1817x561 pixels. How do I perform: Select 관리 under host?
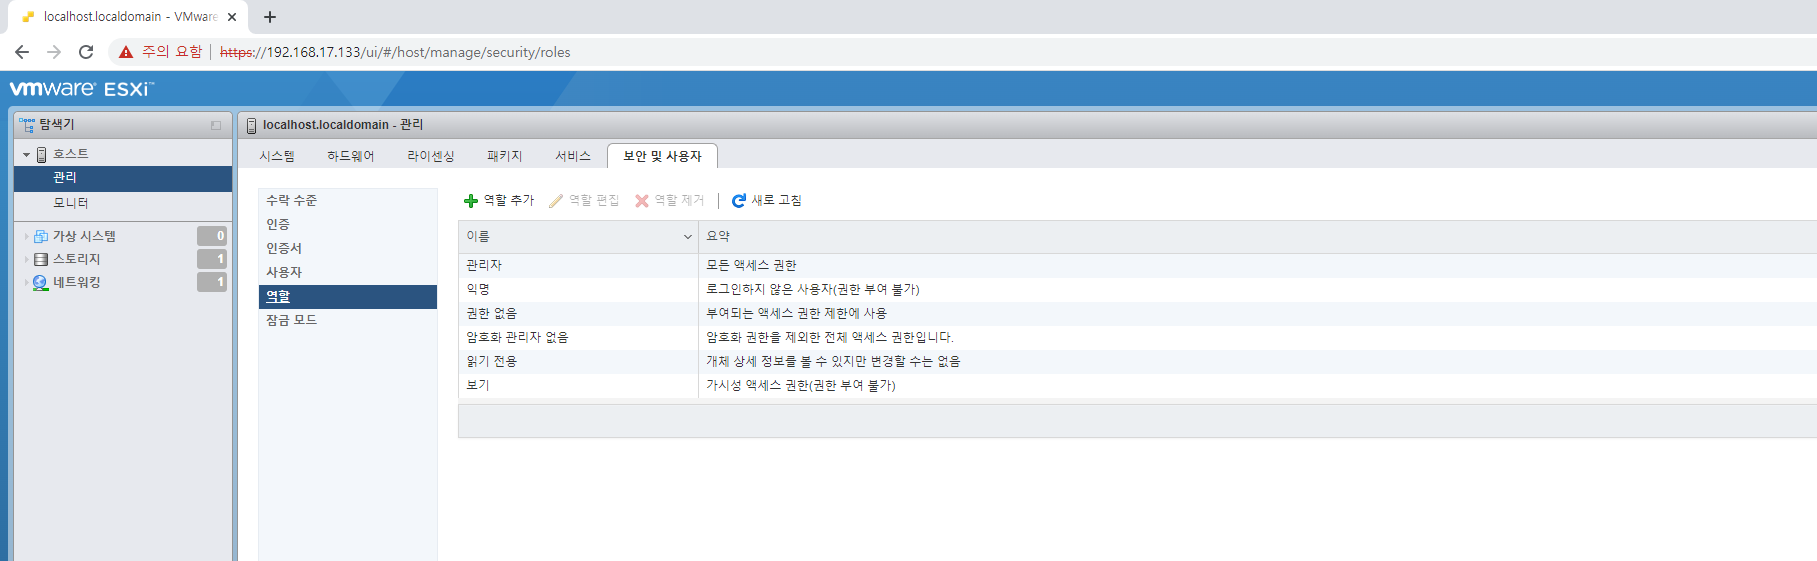(x=123, y=178)
